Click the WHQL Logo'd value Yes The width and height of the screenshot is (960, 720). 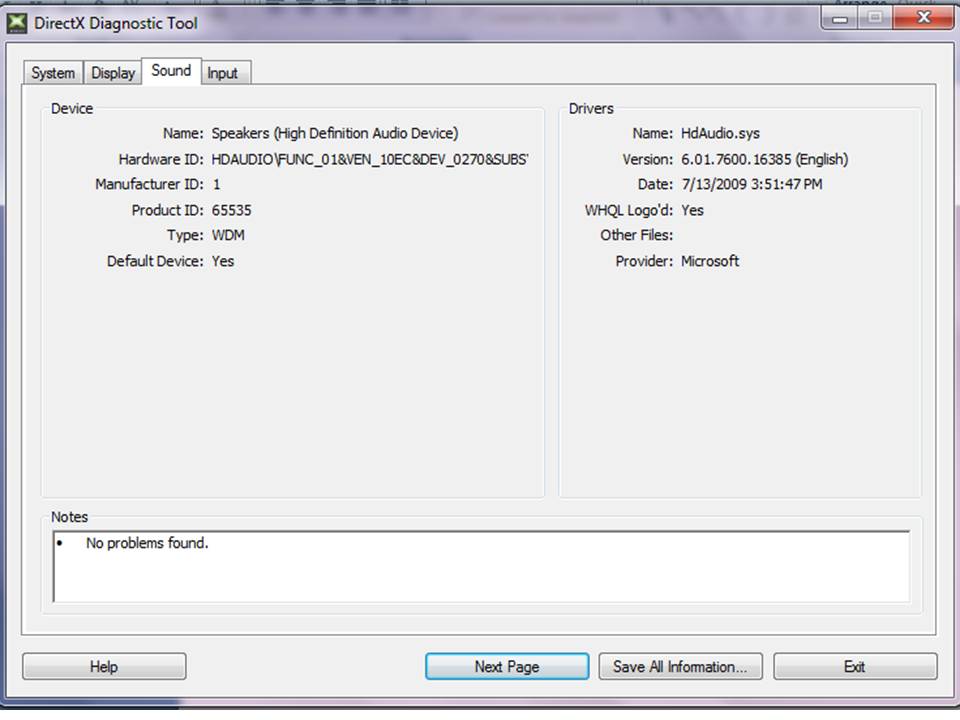692,210
